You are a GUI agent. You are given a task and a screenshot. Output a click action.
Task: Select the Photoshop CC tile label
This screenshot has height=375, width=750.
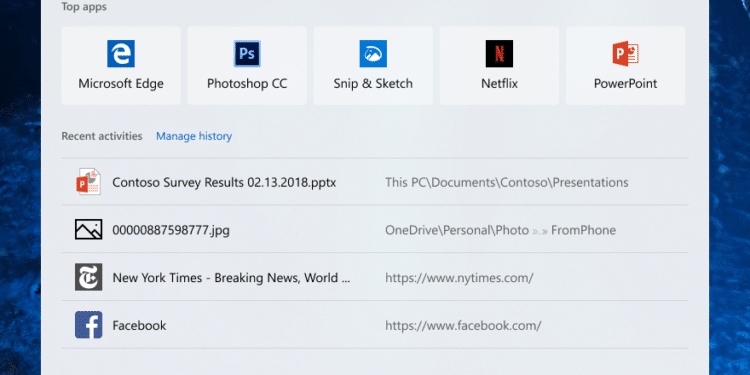point(247,84)
